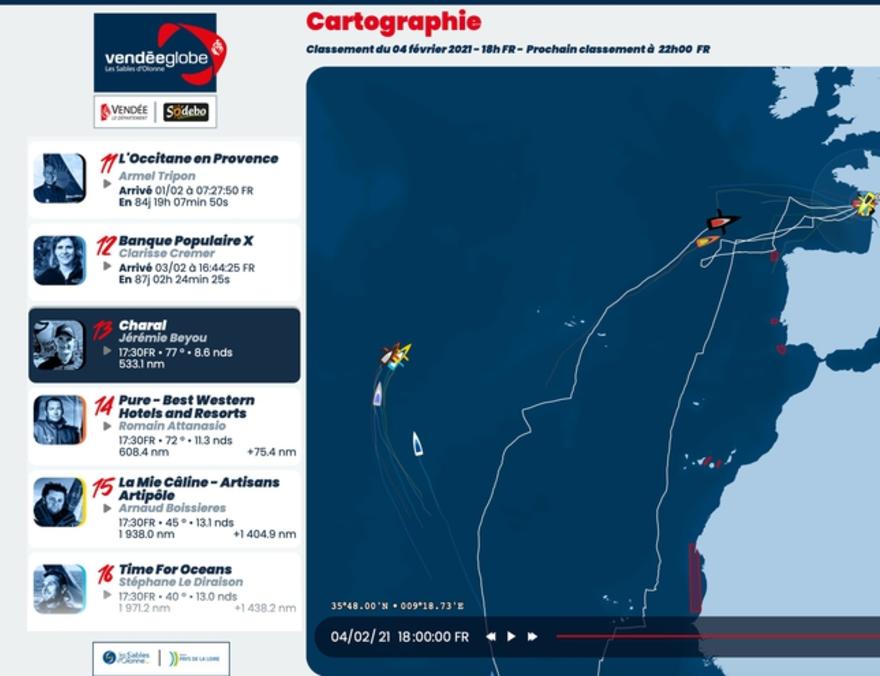Select Romain Attanasio skipper photo

coord(59,420)
